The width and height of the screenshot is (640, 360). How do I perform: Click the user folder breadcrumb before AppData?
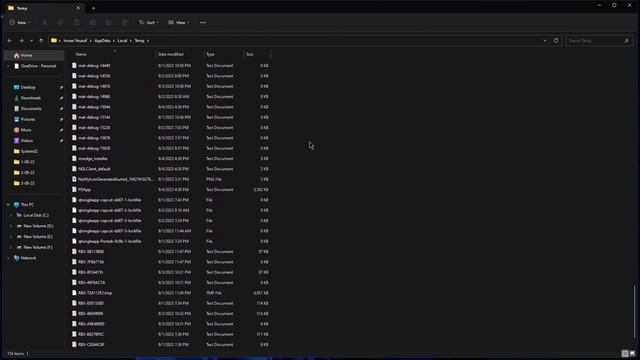pyautogui.click(x=75, y=41)
